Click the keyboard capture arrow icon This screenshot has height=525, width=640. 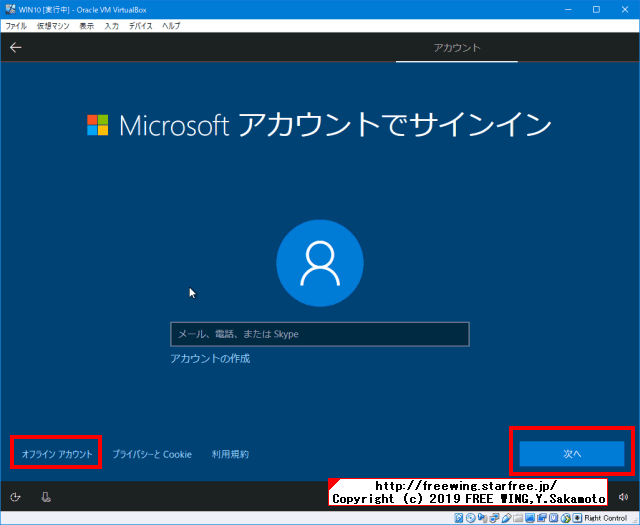[577, 518]
